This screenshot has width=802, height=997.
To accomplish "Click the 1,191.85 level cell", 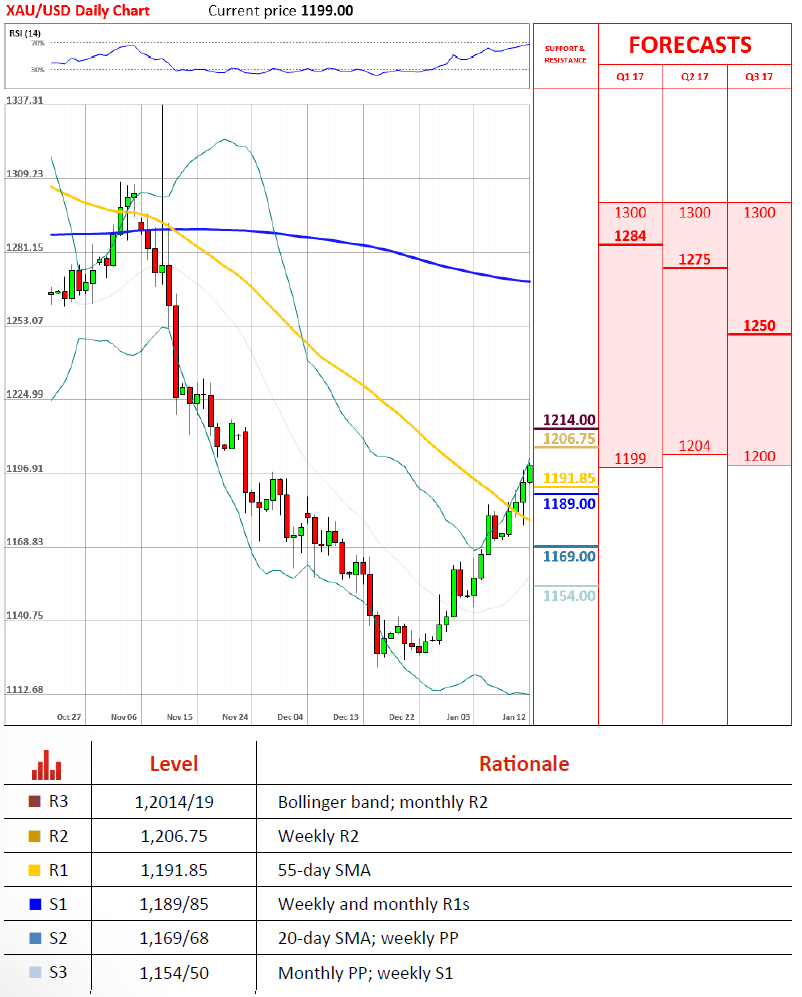I will pyautogui.click(x=174, y=870).
